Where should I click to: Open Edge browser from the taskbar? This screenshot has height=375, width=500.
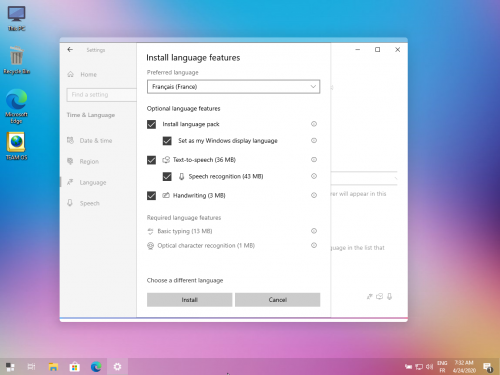(96, 367)
